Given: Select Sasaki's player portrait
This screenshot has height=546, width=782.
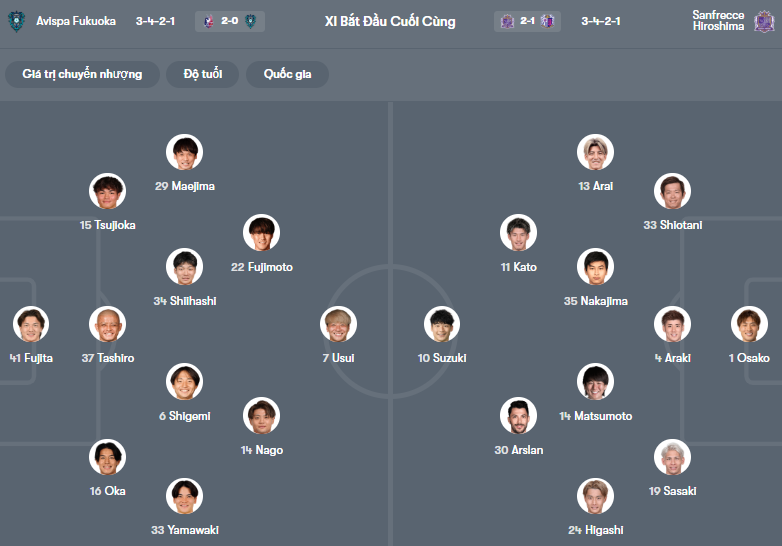Looking at the screenshot, I should 672,457.
